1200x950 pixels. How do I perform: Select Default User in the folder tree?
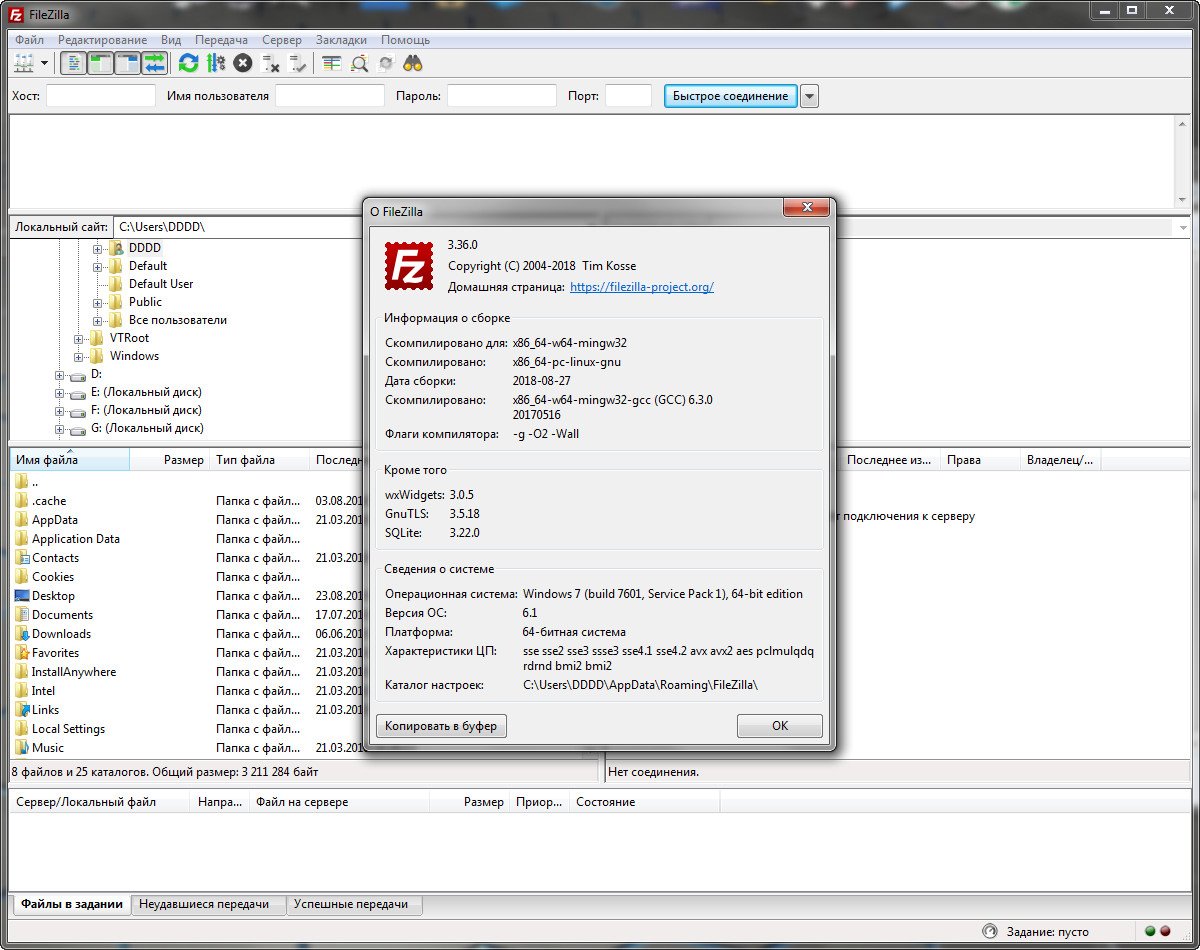[x=160, y=284]
